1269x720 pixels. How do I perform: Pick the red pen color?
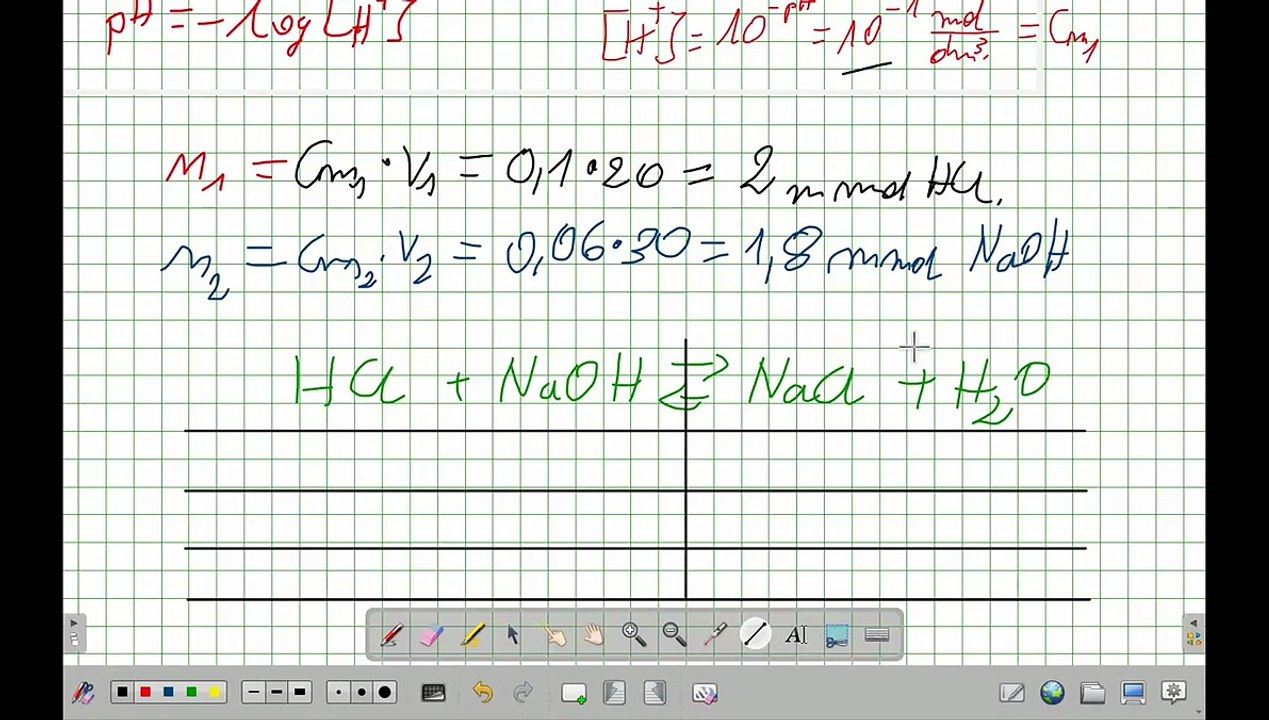(146, 692)
